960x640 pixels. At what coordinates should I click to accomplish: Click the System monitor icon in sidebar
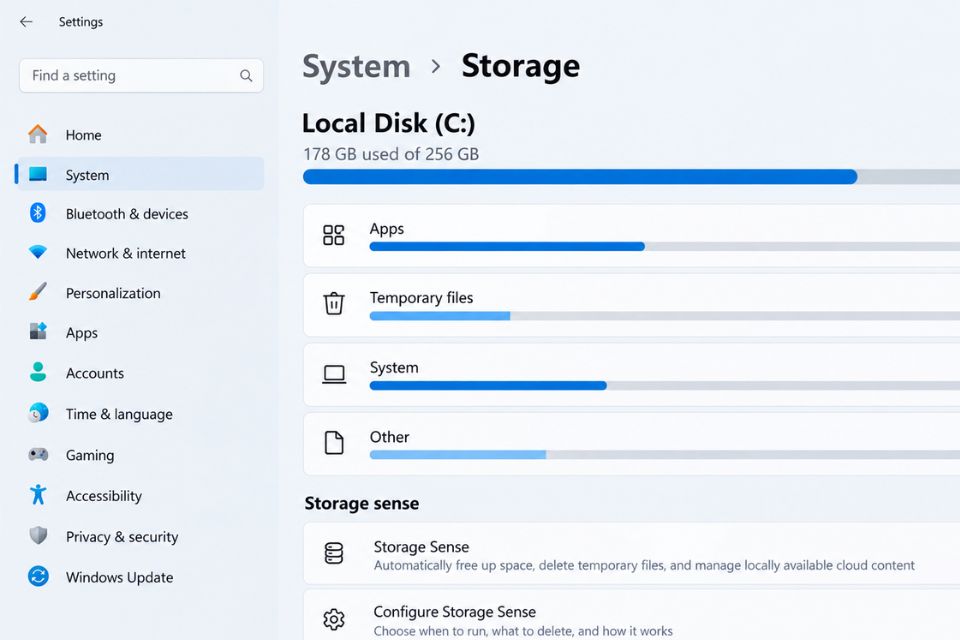pyautogui.click(x=38, y=175)
